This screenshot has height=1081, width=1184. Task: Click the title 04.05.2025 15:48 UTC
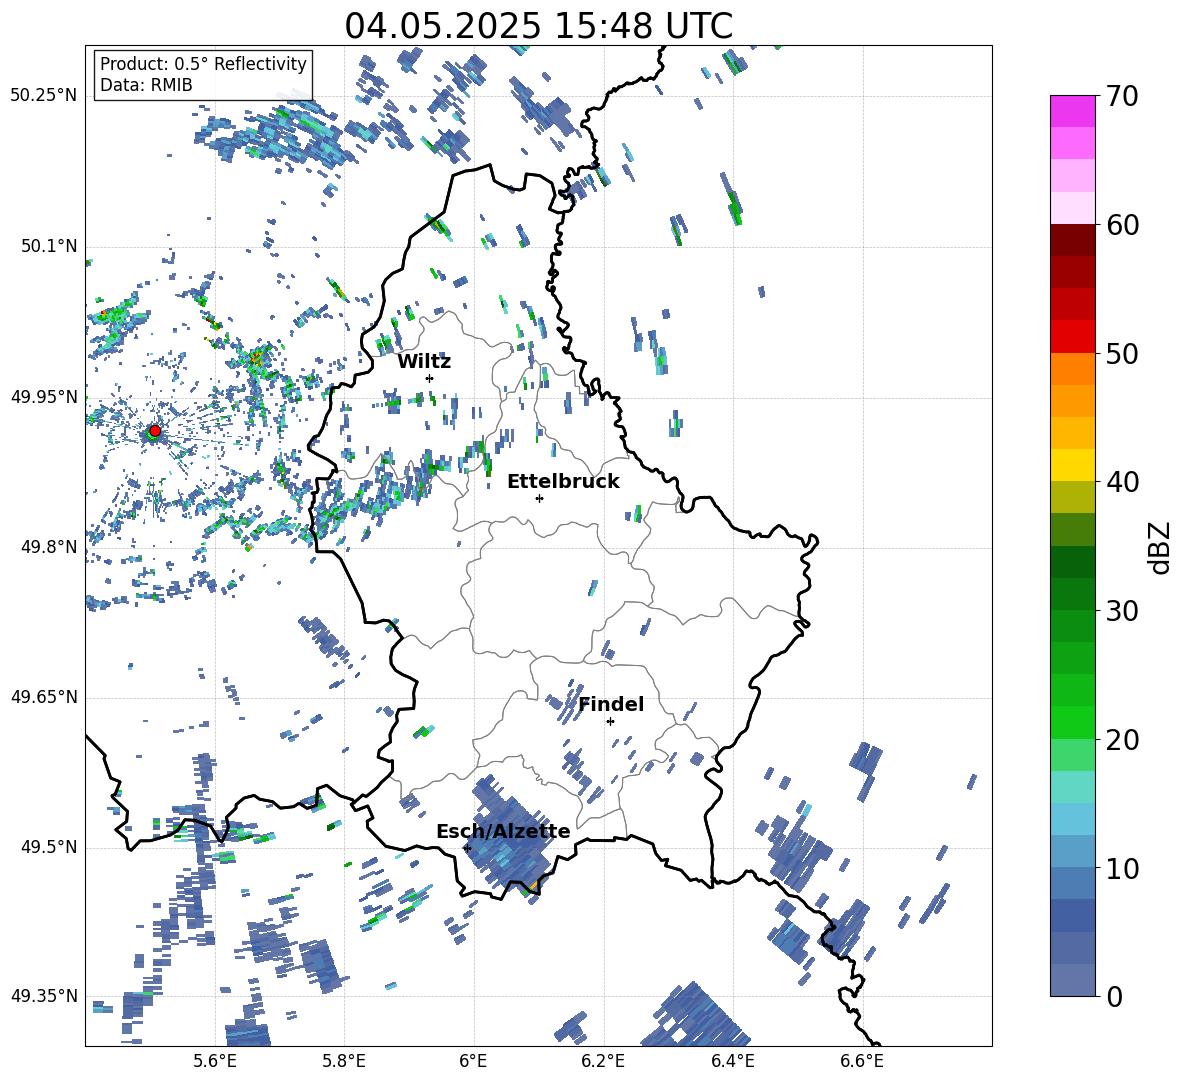pos(538,26)
